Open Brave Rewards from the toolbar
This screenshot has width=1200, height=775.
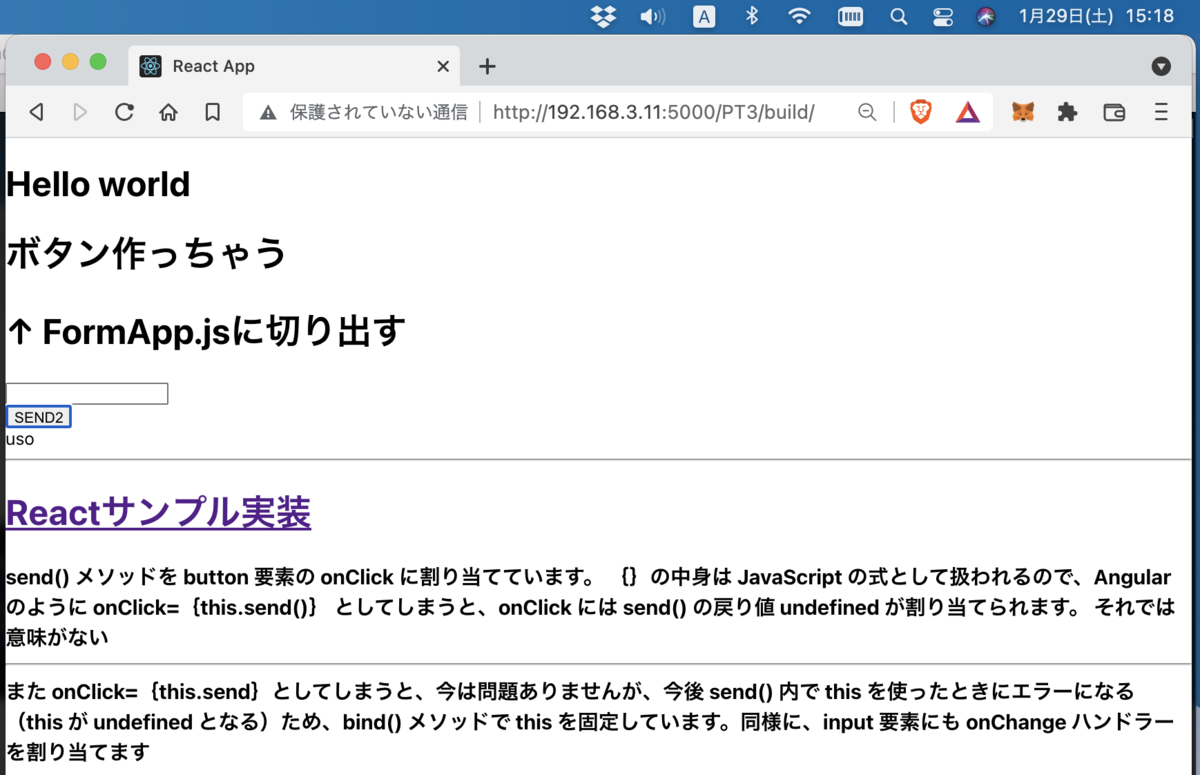967,112
